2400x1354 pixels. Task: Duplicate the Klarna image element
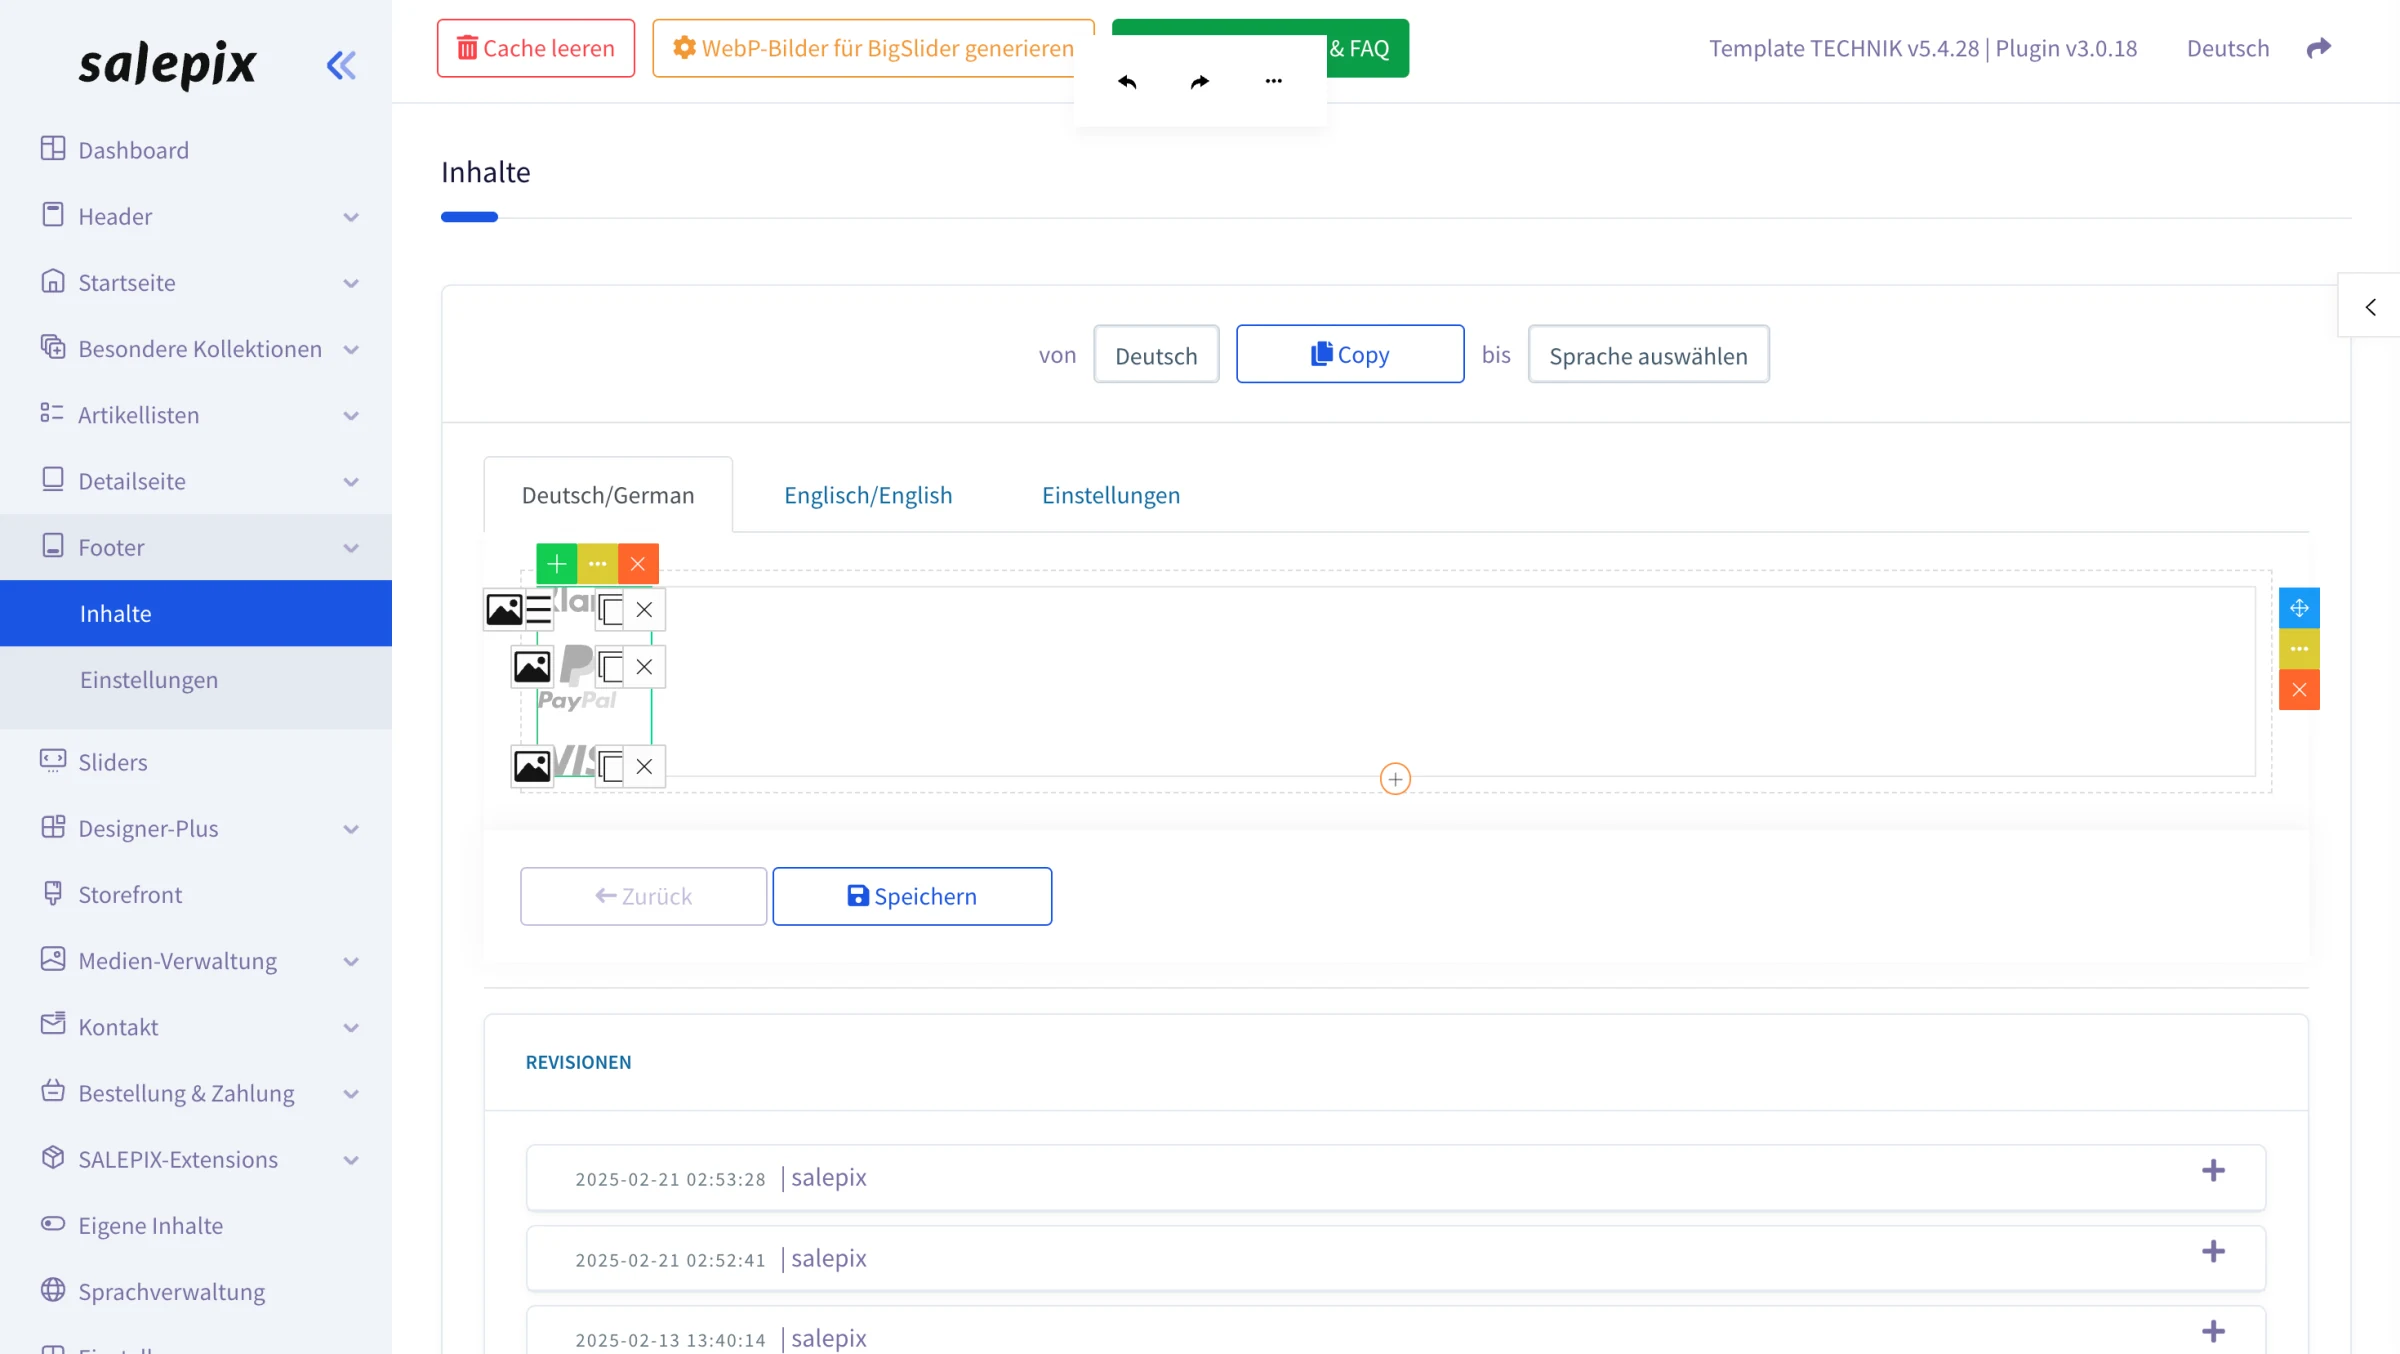click(610, 609)
